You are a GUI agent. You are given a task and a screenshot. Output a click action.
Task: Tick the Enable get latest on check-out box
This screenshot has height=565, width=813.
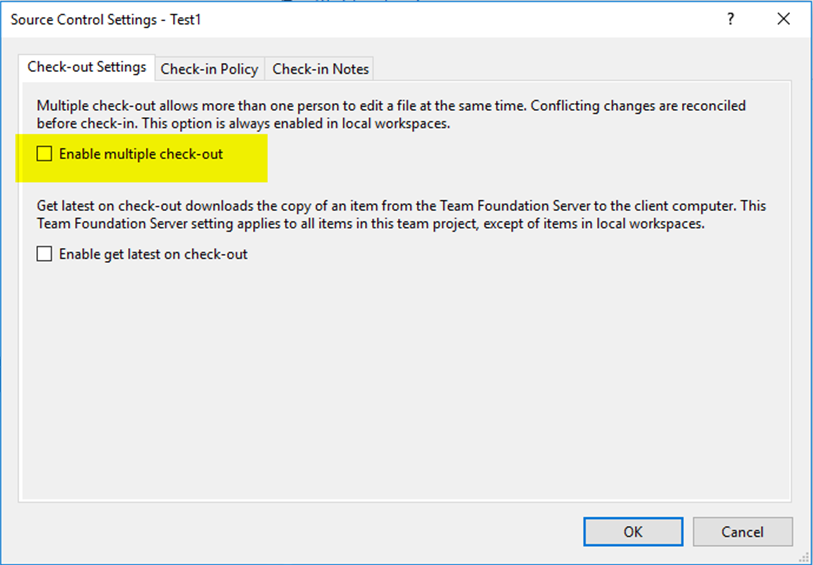click(44, 254)
